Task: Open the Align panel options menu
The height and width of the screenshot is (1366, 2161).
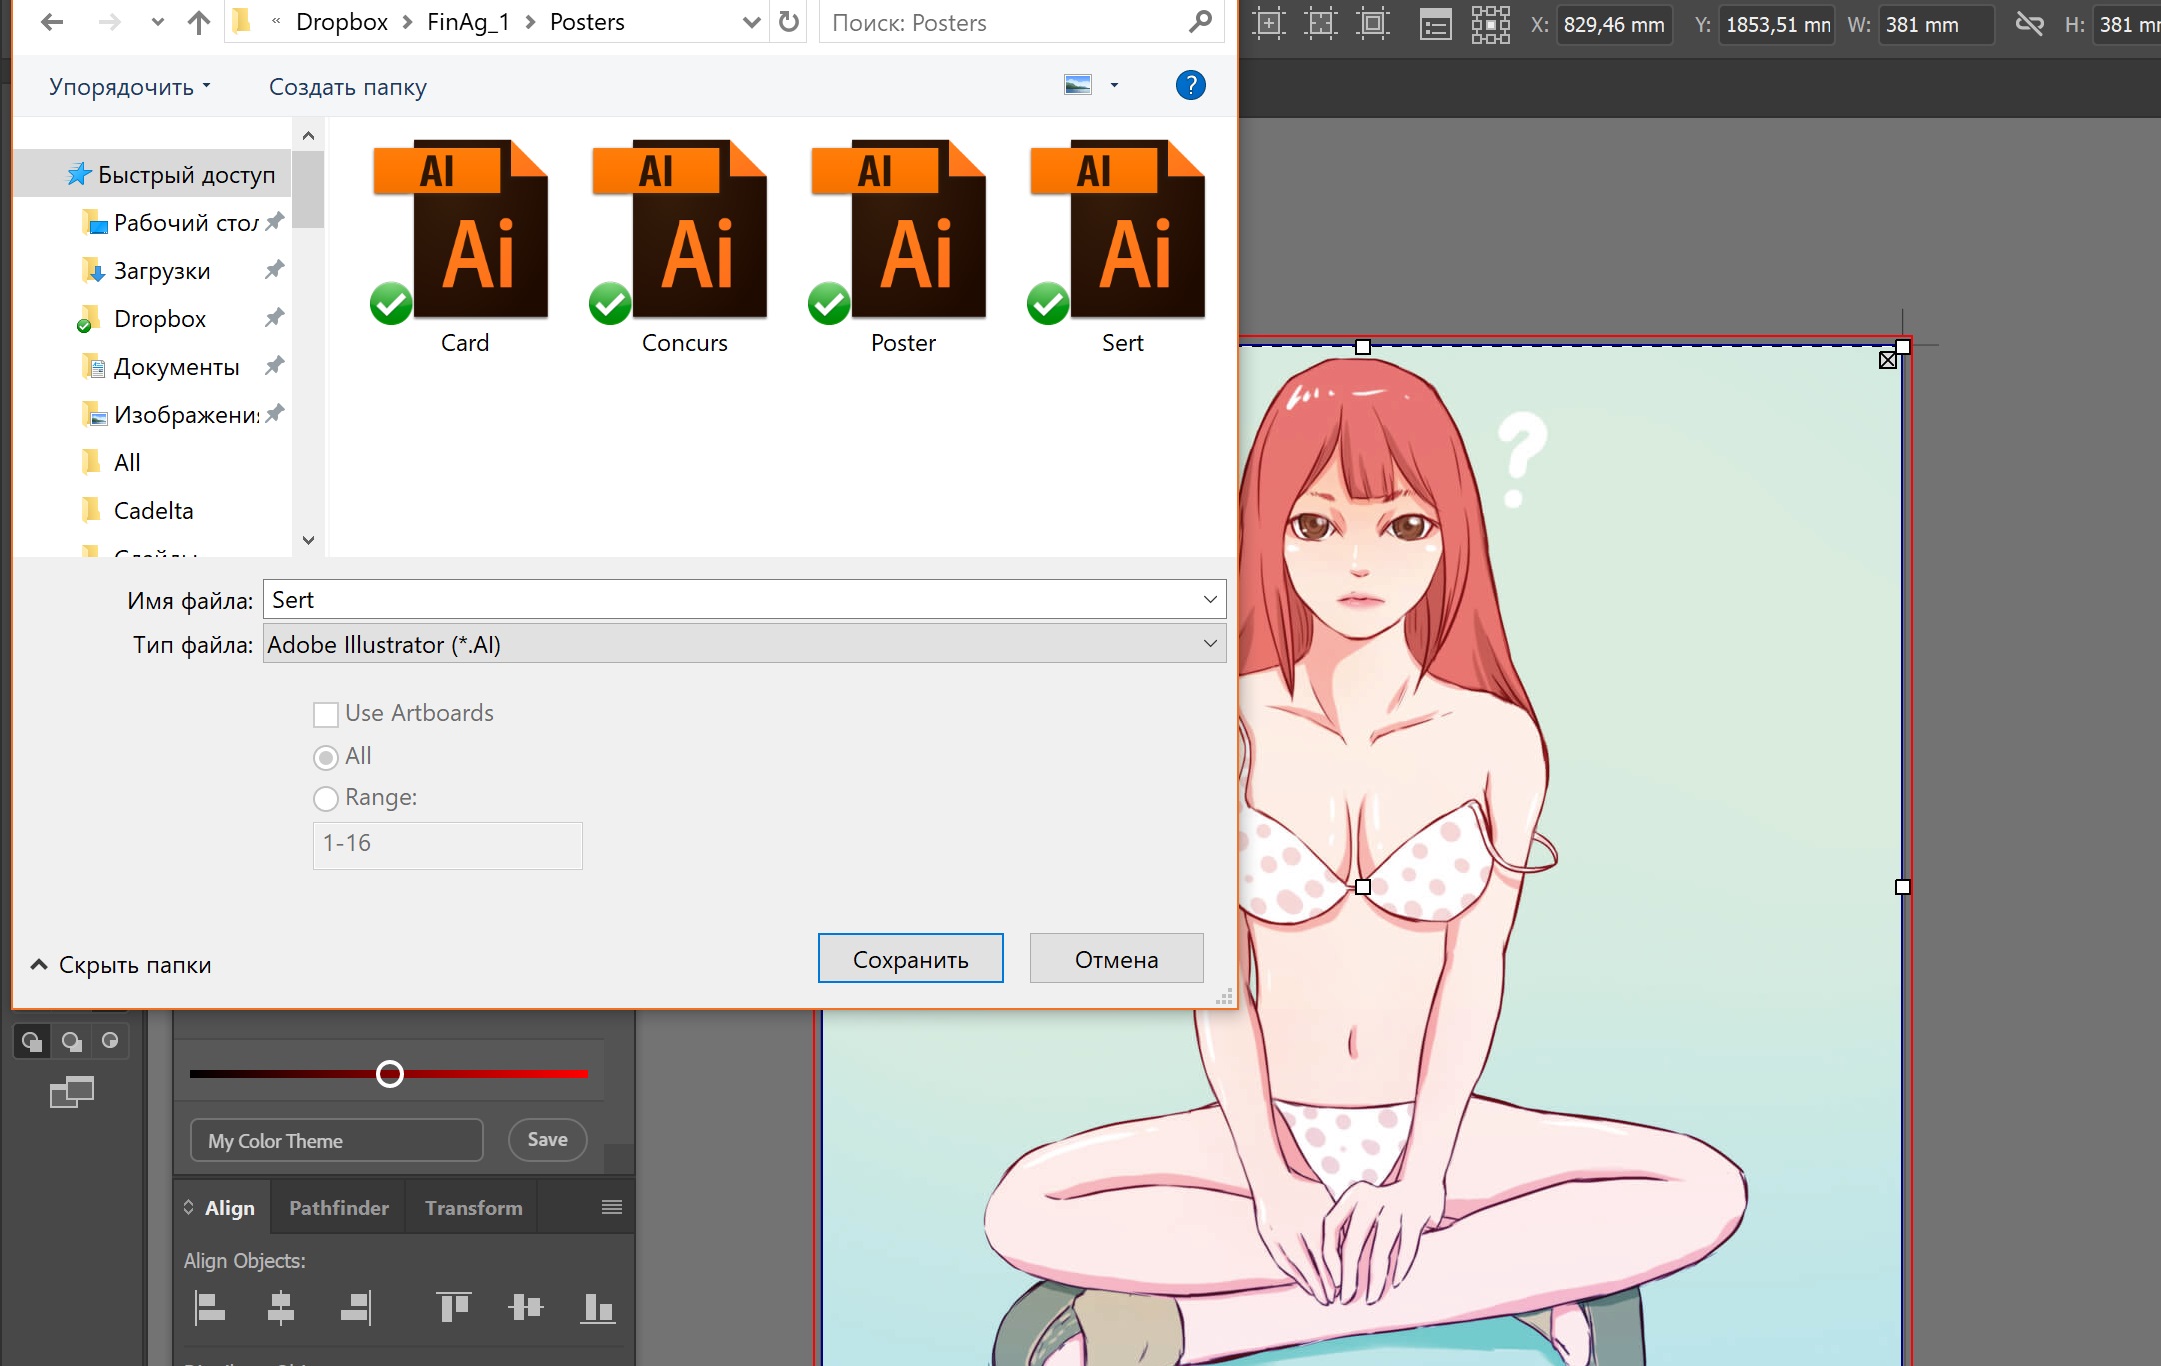Action: pyautogui.click(x=612, y=1207)
